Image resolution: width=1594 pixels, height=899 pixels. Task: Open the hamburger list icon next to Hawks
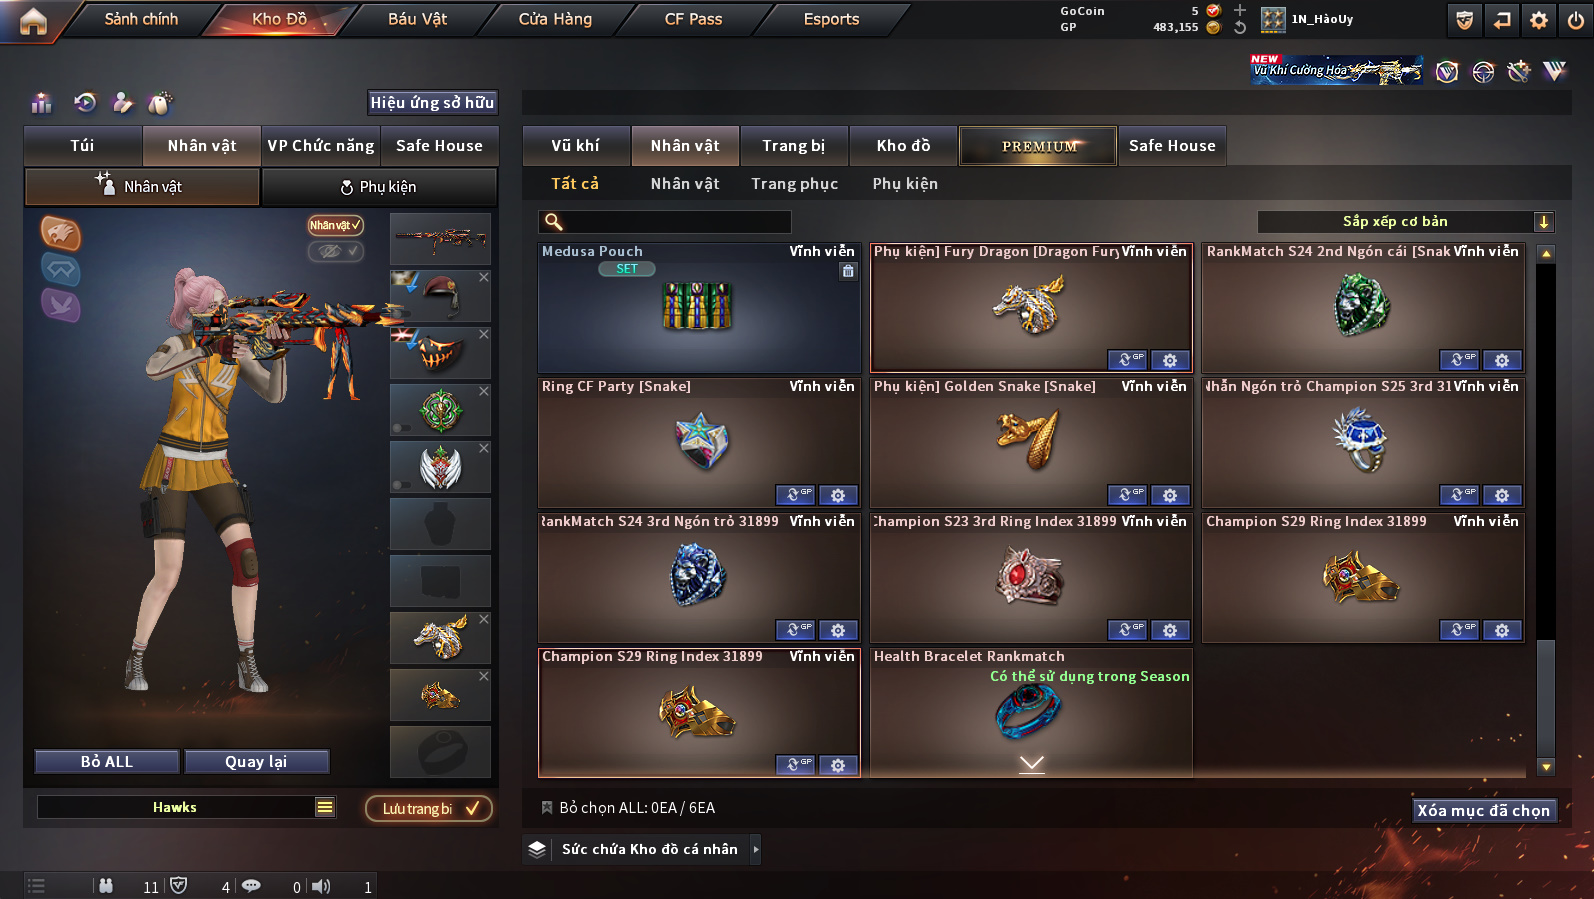(325, 807)
